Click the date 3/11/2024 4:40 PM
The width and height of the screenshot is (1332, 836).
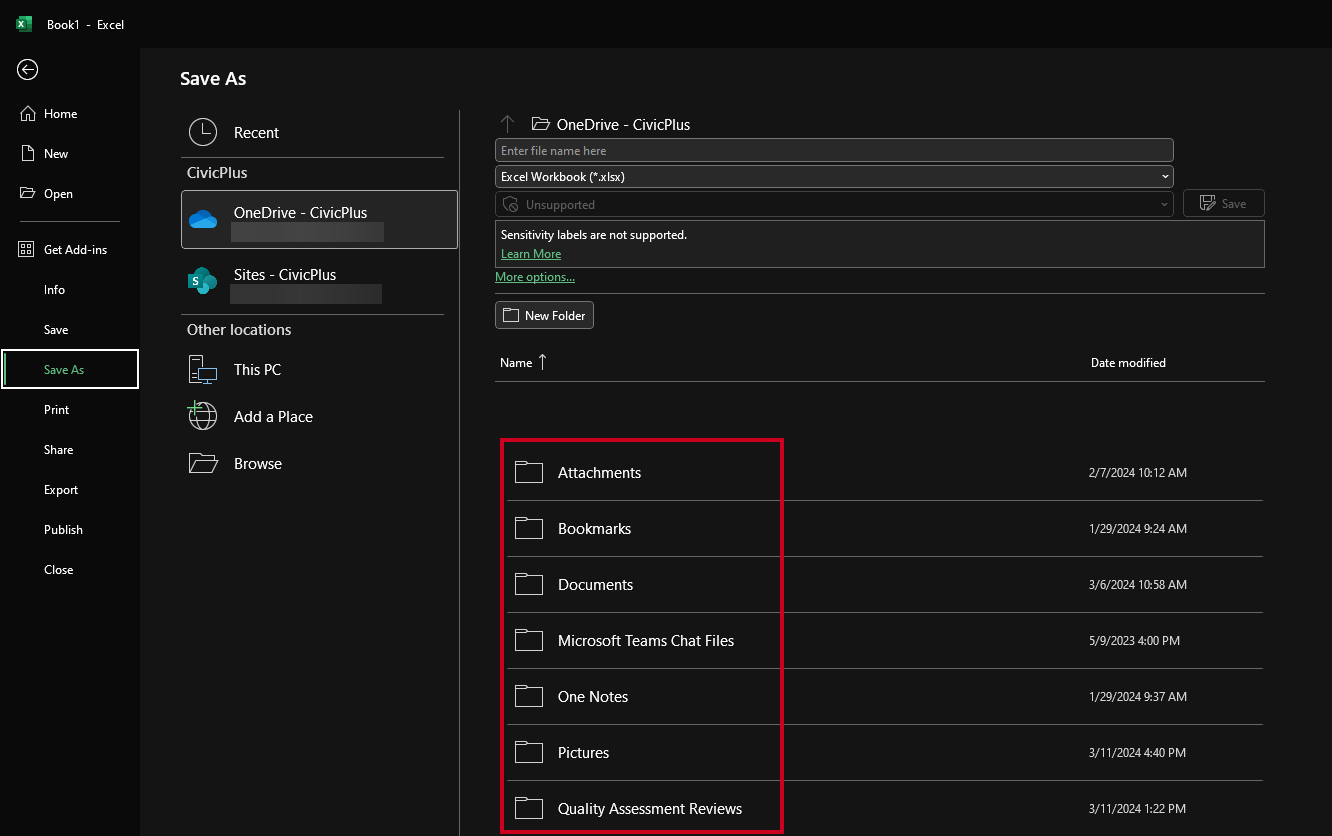(x=1138, y=753)
